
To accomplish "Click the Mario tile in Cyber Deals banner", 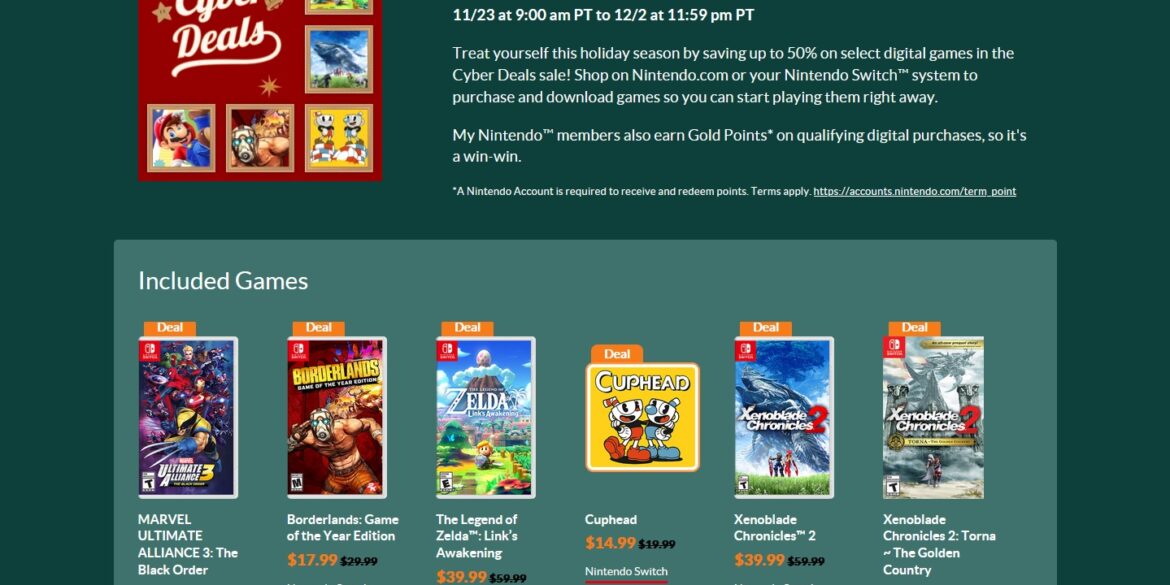I will tap(181, 138).
